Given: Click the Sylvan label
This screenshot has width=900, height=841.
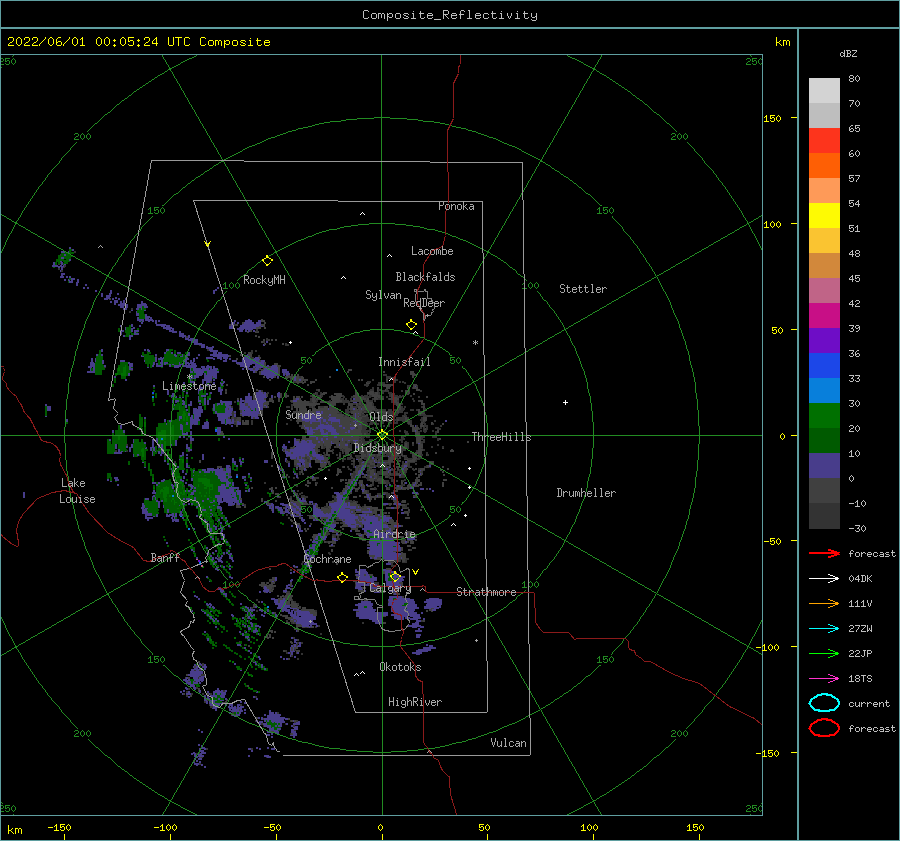Looking at the screenshot, I should (x=383, y=295).
